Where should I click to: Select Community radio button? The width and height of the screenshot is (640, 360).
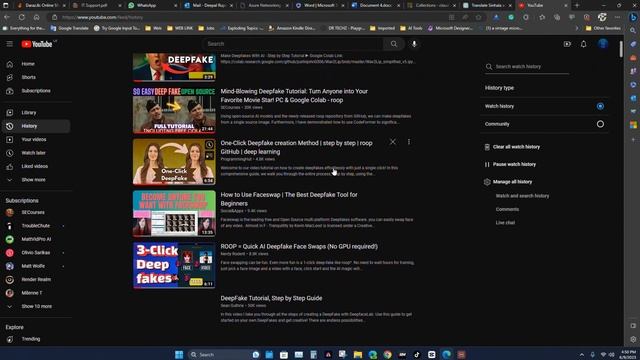(x=600, y=124)
